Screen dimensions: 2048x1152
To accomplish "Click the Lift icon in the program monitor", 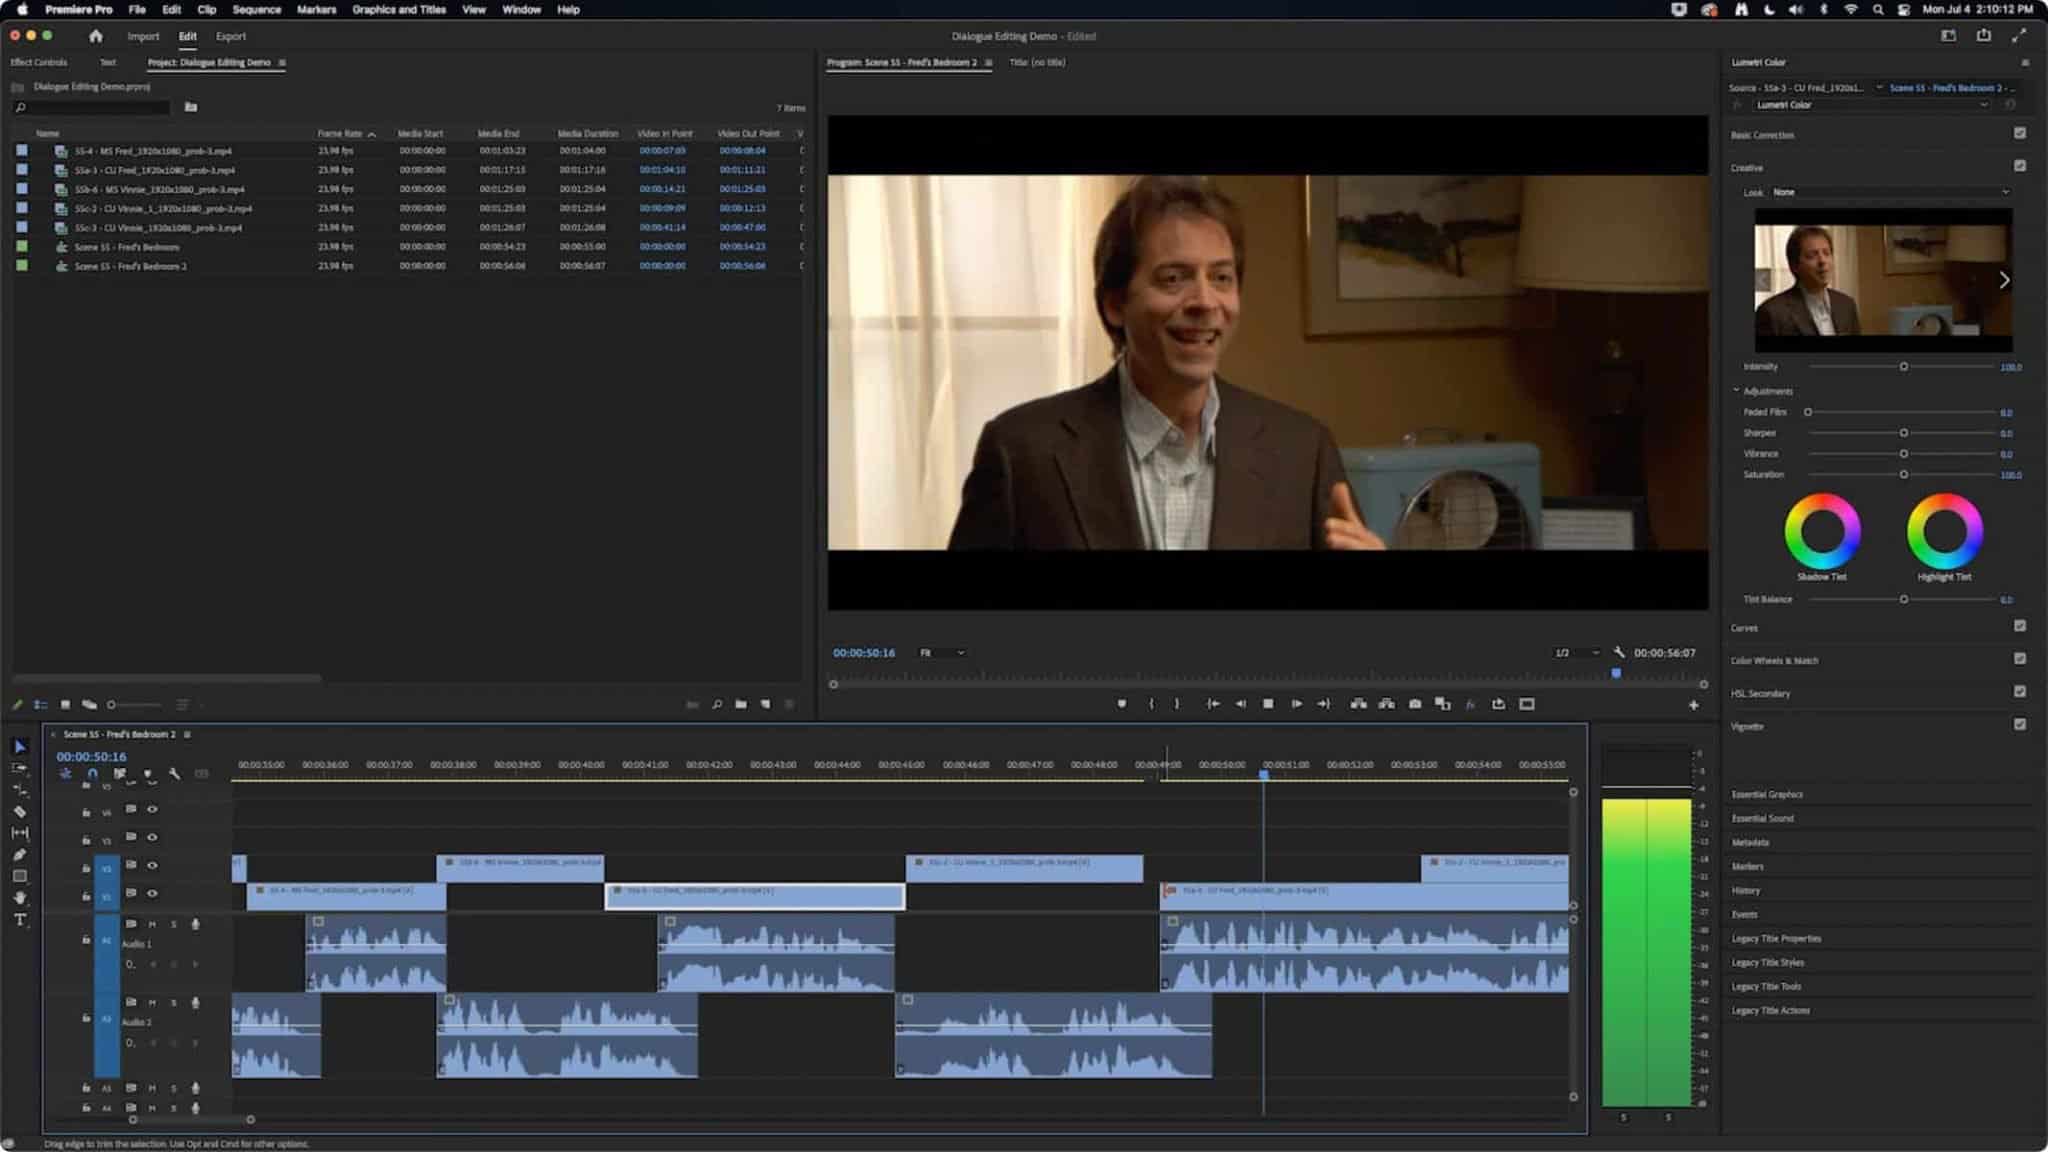I will (1358, 704).
